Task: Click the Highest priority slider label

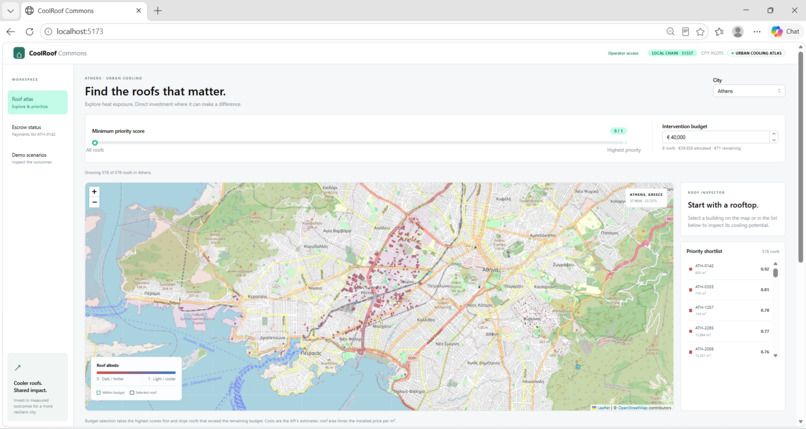Action: point(624,150)
